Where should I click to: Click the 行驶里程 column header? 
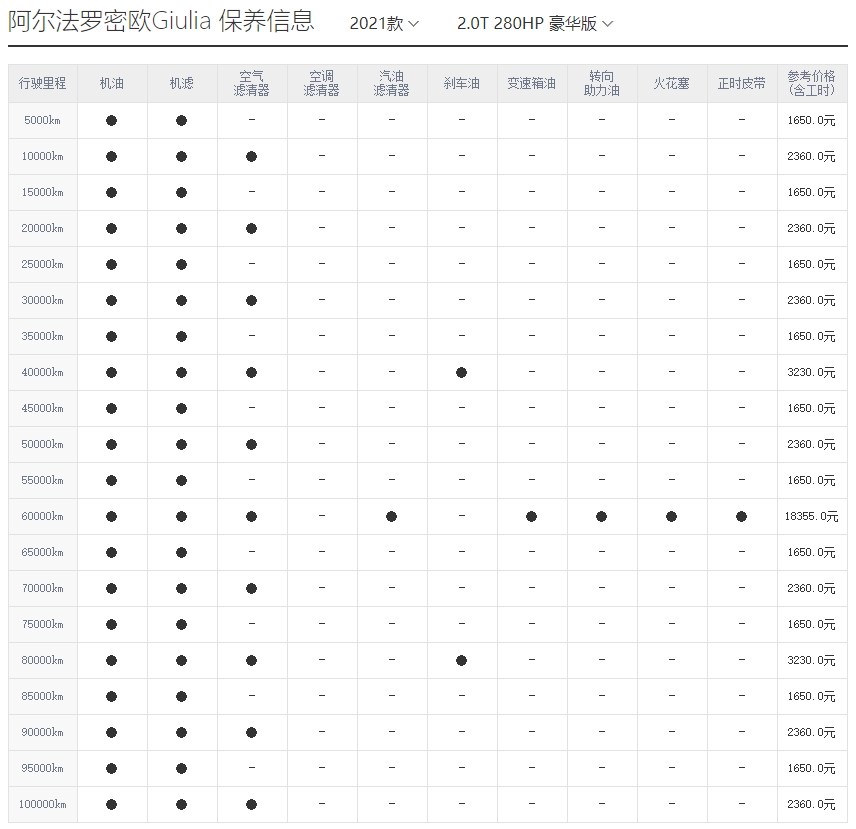click(x=43, y=84)
